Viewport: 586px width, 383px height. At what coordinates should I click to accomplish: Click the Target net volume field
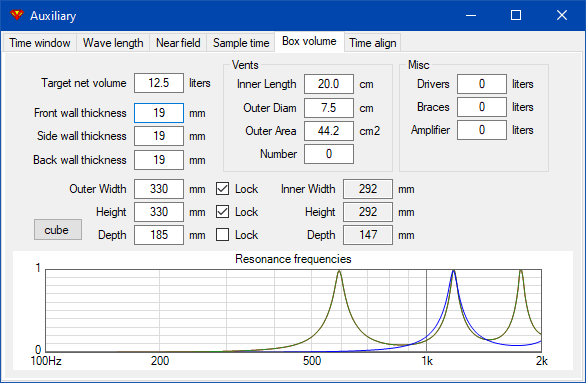coord(159,83)
